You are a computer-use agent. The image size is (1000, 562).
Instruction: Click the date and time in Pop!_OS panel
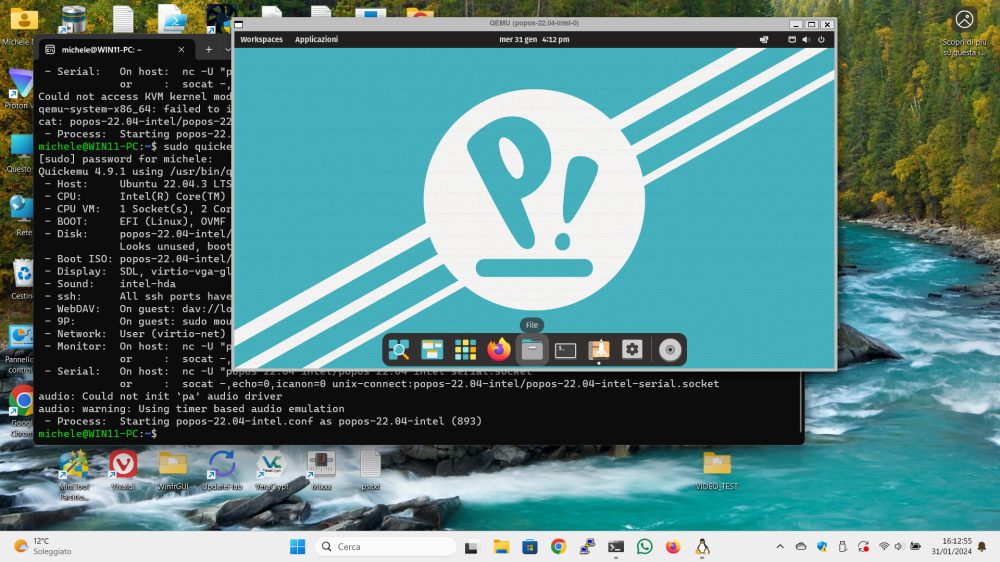(x=534, y=39)
